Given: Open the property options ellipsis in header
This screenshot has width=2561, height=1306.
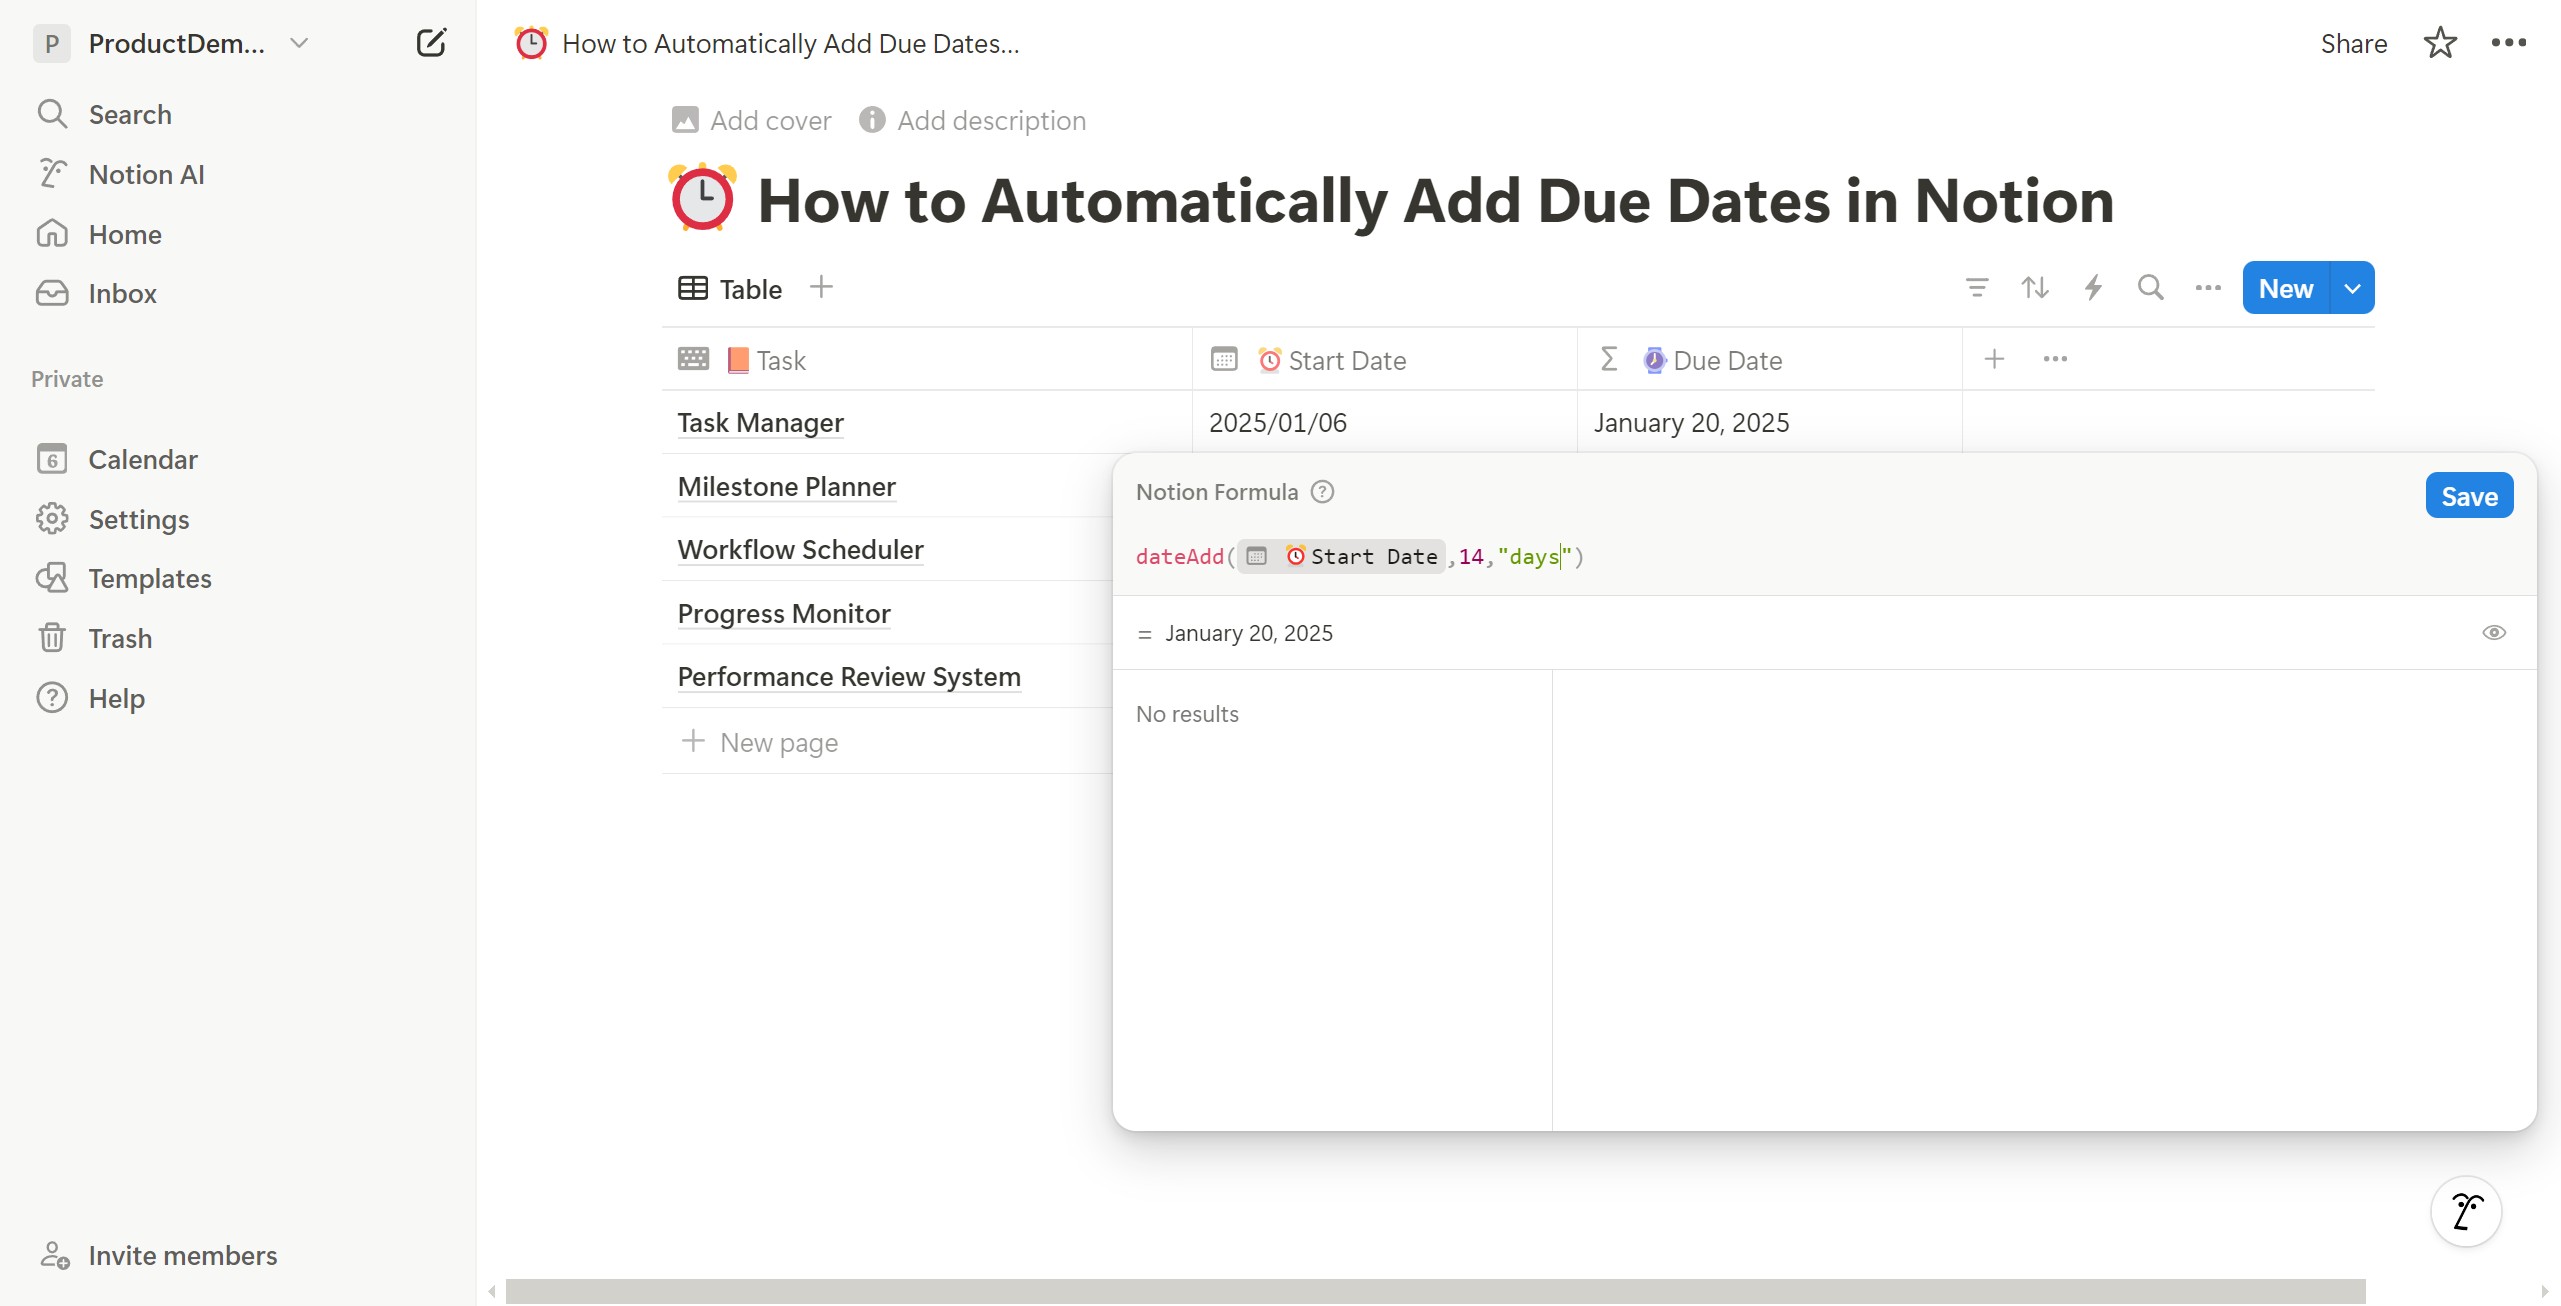Looking at the screenshot, I should point(2055,359).
